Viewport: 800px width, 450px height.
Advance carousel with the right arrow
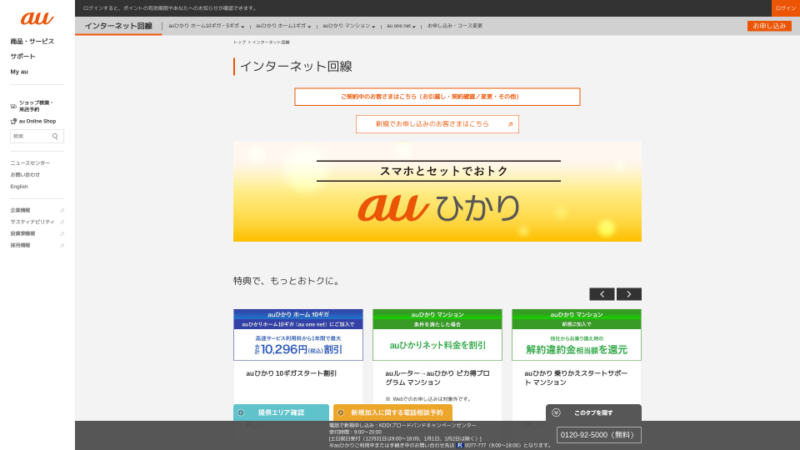629,294
